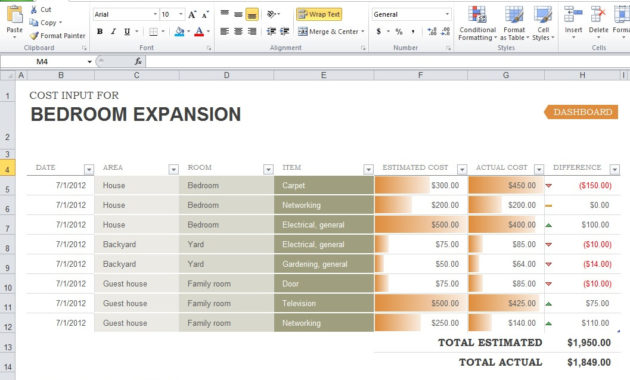Align text right
The height and width of the screenshot is (380, 630).
click(252, 31)
